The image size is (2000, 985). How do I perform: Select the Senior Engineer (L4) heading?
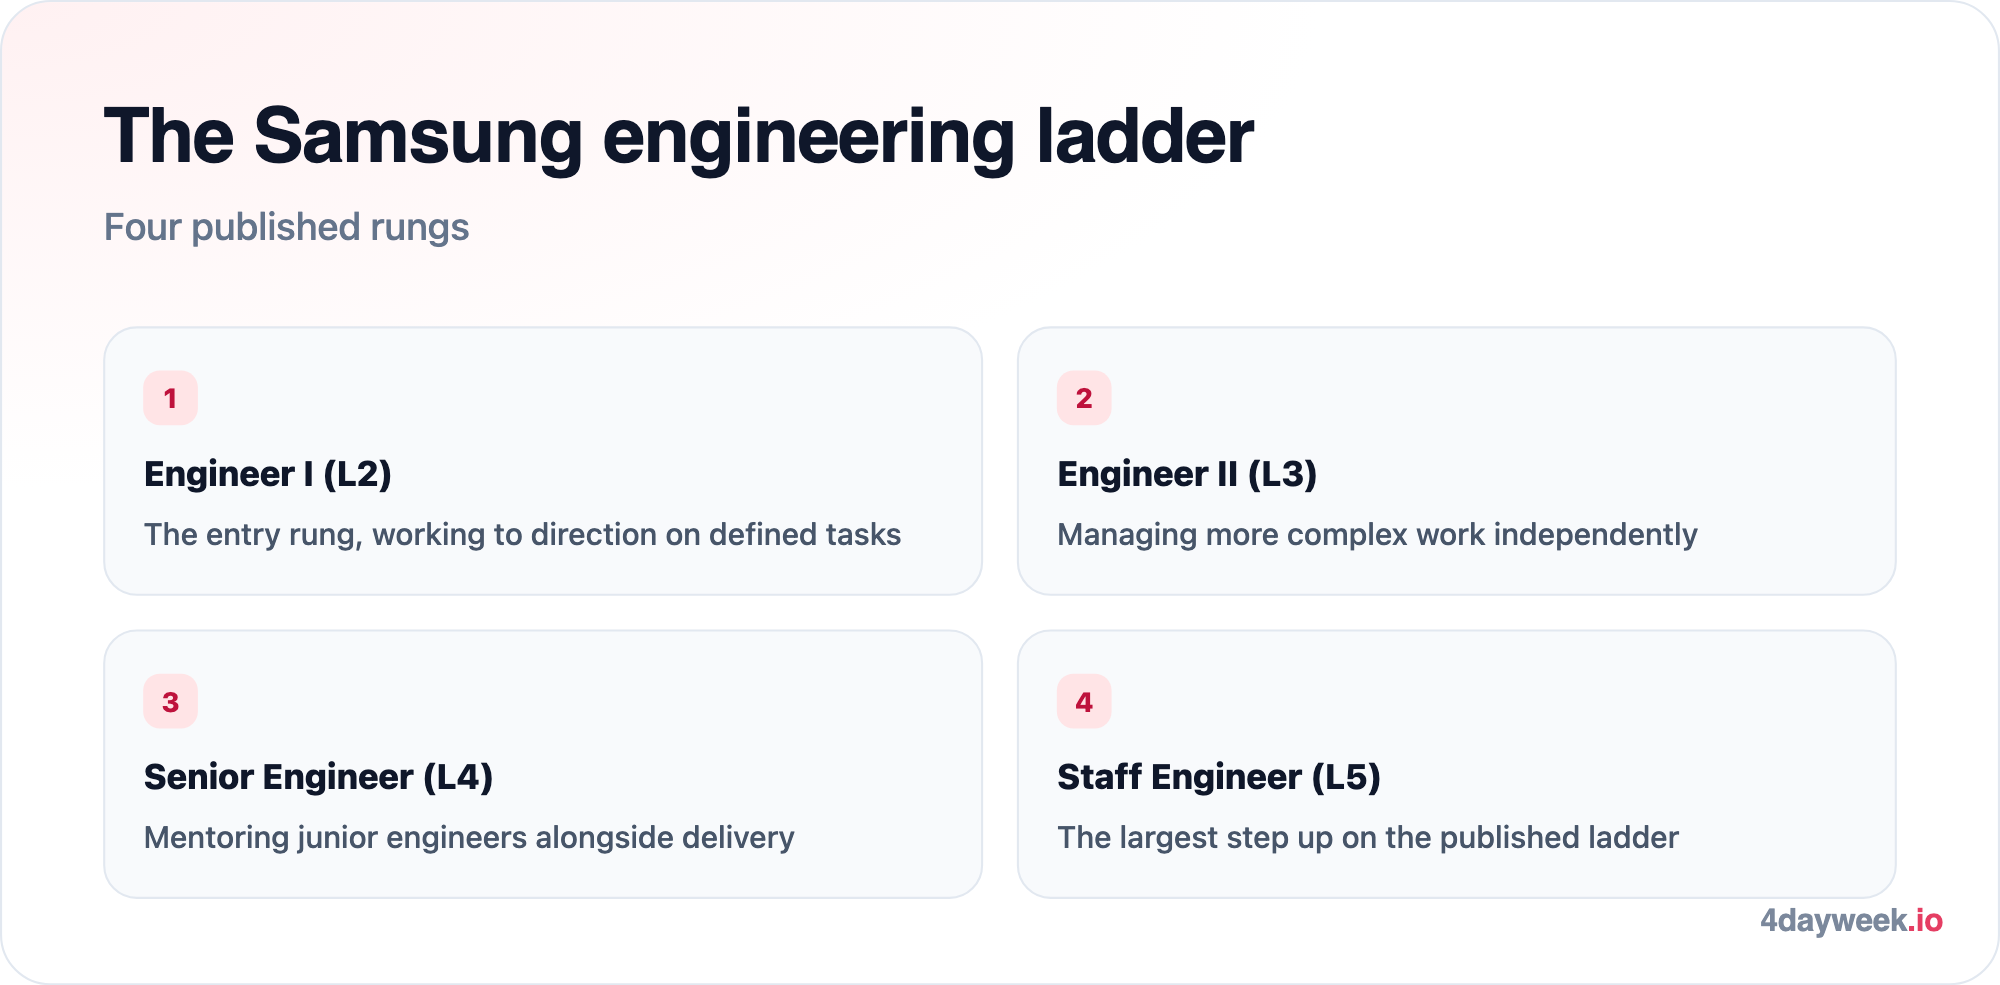pos(319,777)
